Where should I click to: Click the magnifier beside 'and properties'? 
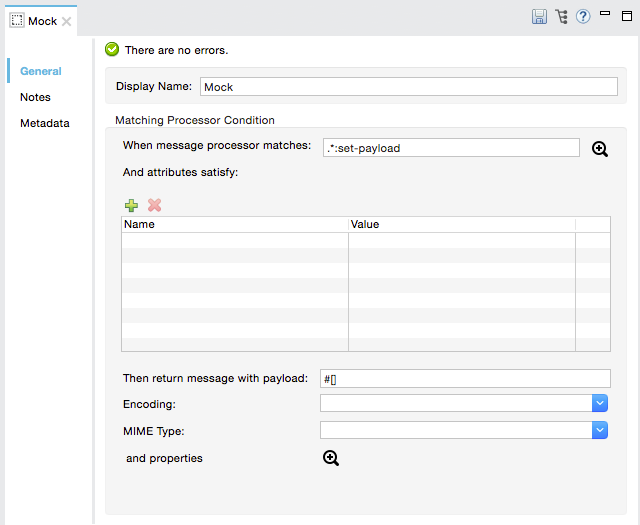(x=331, y=458)
